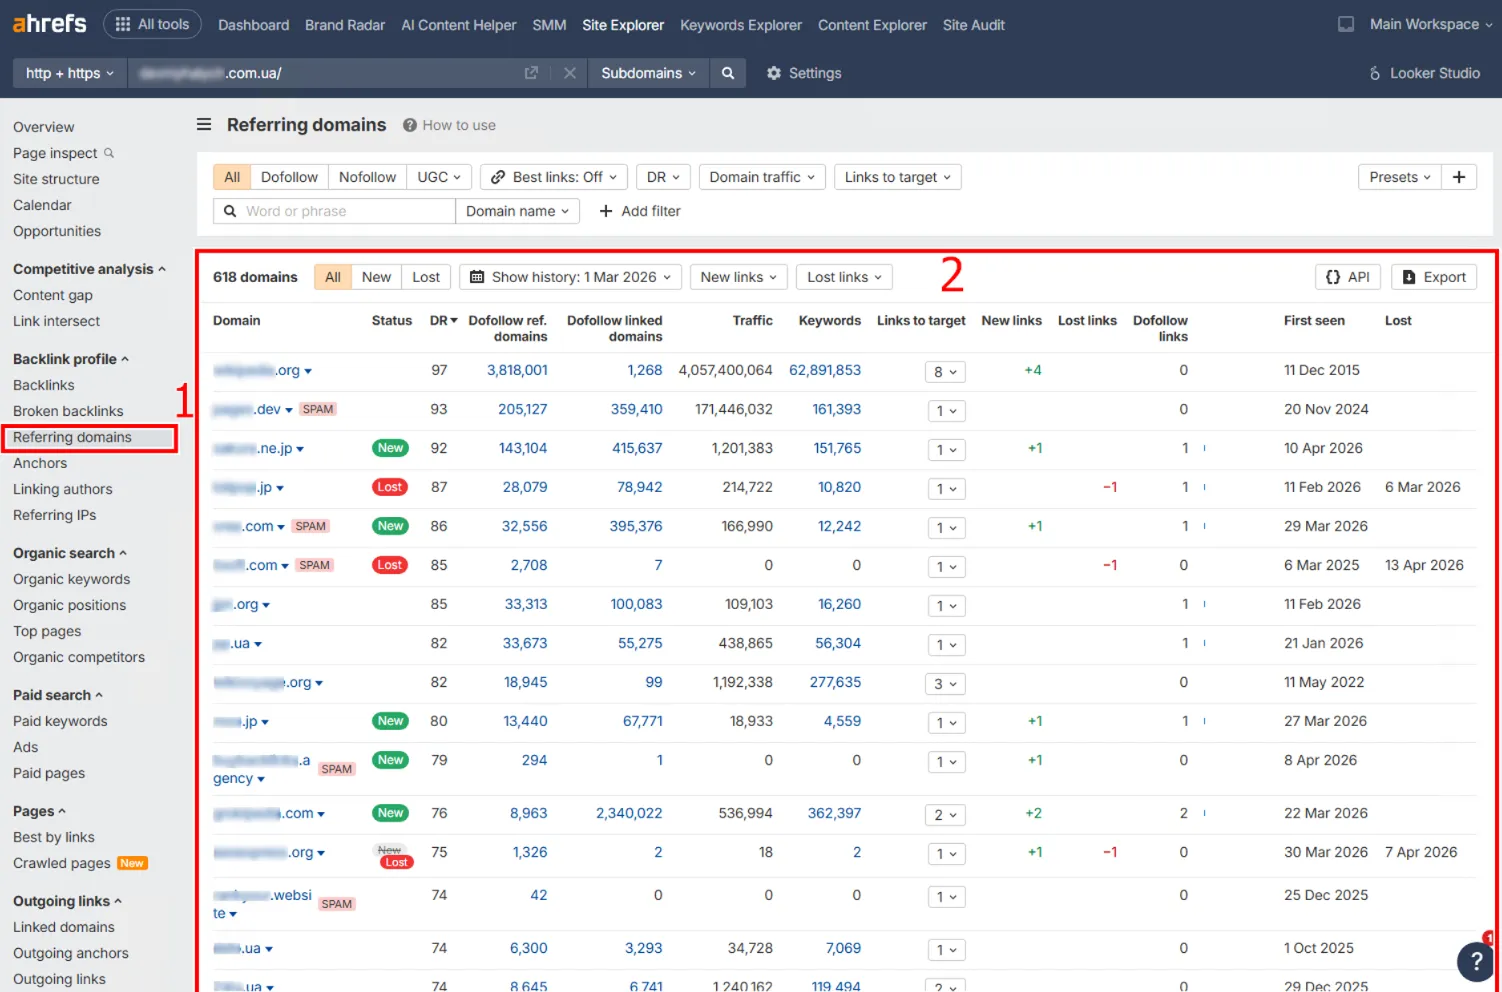
Task: Switch to the Lost domains toggle
Action: tap(426, 277)
